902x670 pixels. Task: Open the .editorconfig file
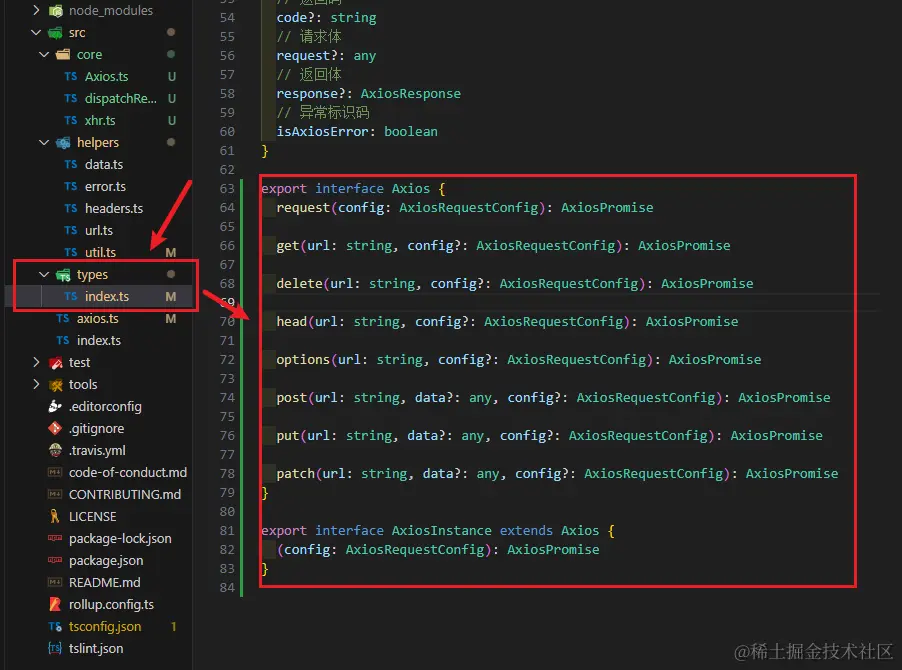(x=105, y=407)
